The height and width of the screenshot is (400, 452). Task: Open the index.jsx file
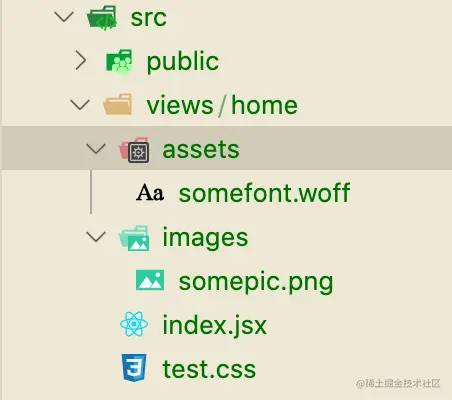[214, 325]
